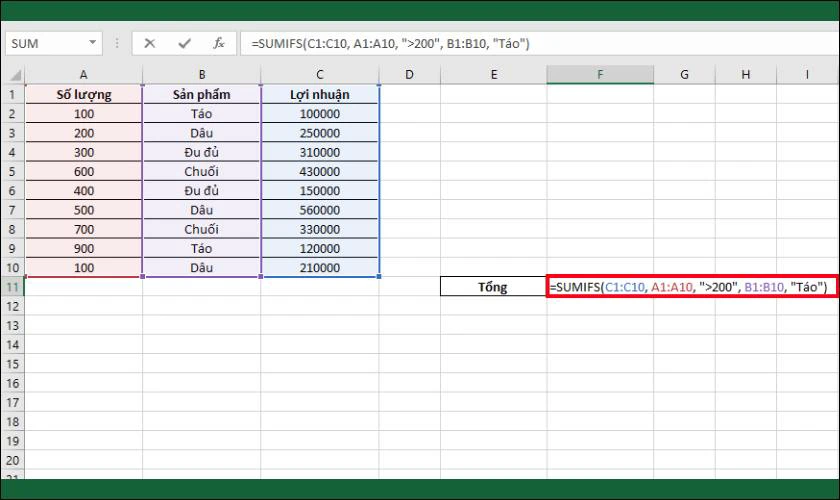This screenshot has height=500, width=840.
Task: Select column B header
Action: [x=201, y=75]
